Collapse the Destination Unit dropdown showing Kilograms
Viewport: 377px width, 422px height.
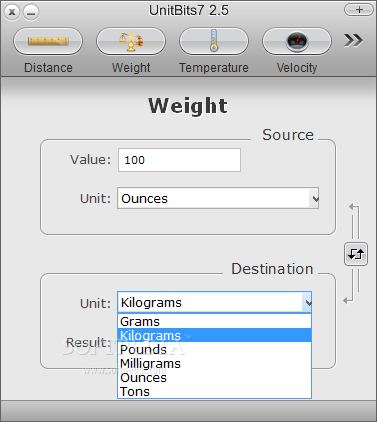(214, 302)
